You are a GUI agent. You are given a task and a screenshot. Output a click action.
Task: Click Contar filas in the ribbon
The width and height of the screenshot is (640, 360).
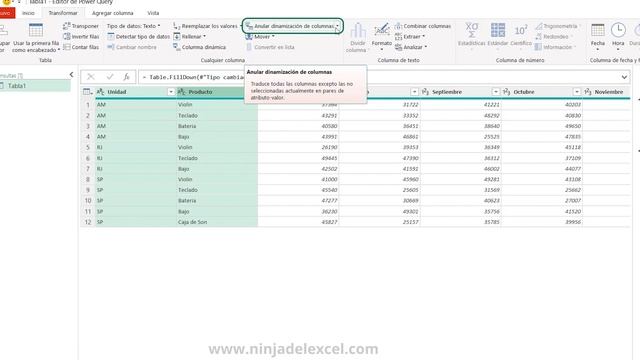[81, 47]
